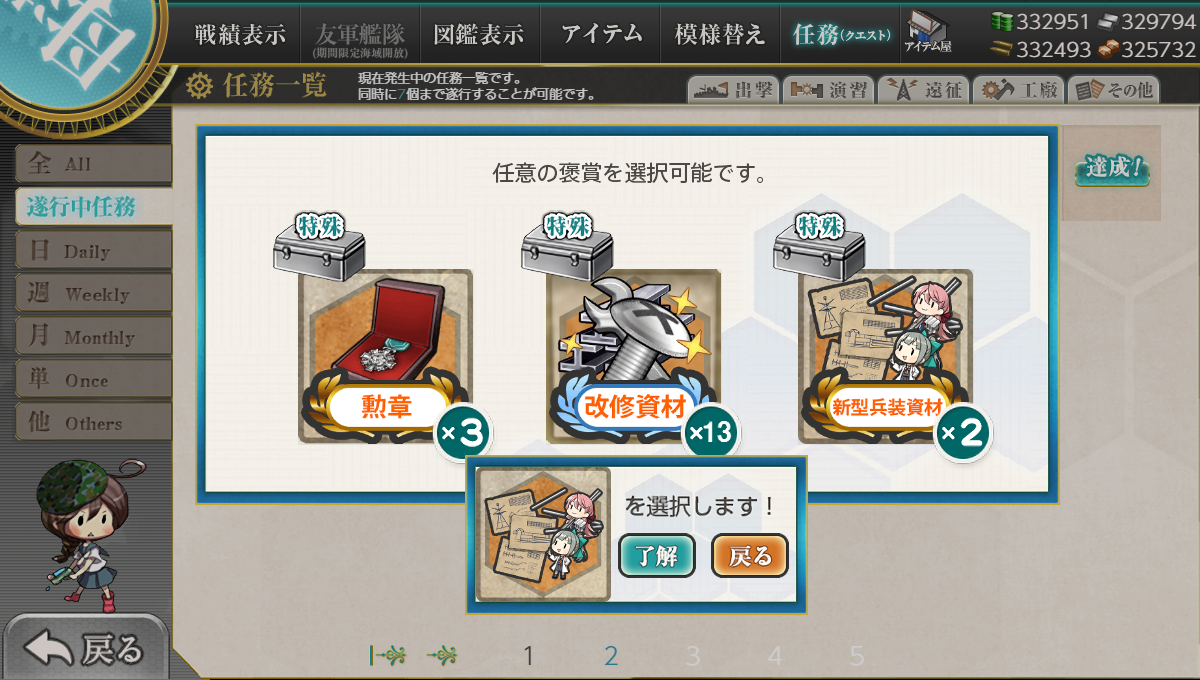The width and height of the screenshot is (1200, 680).
Task: Select the 勲章 medal reward
Action: pos(386,356)
